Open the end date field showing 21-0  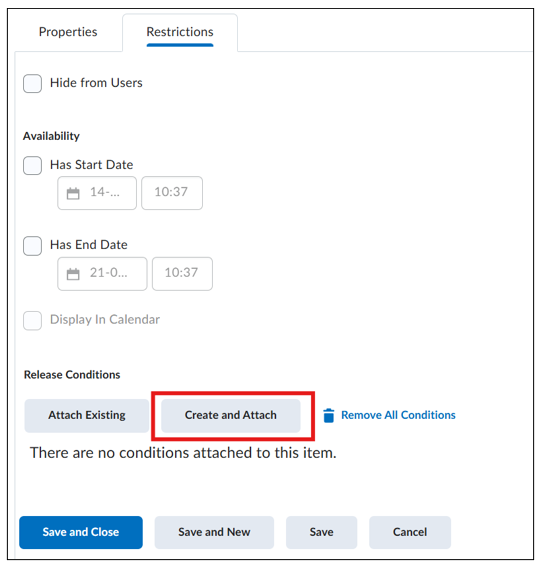point(102,274)
